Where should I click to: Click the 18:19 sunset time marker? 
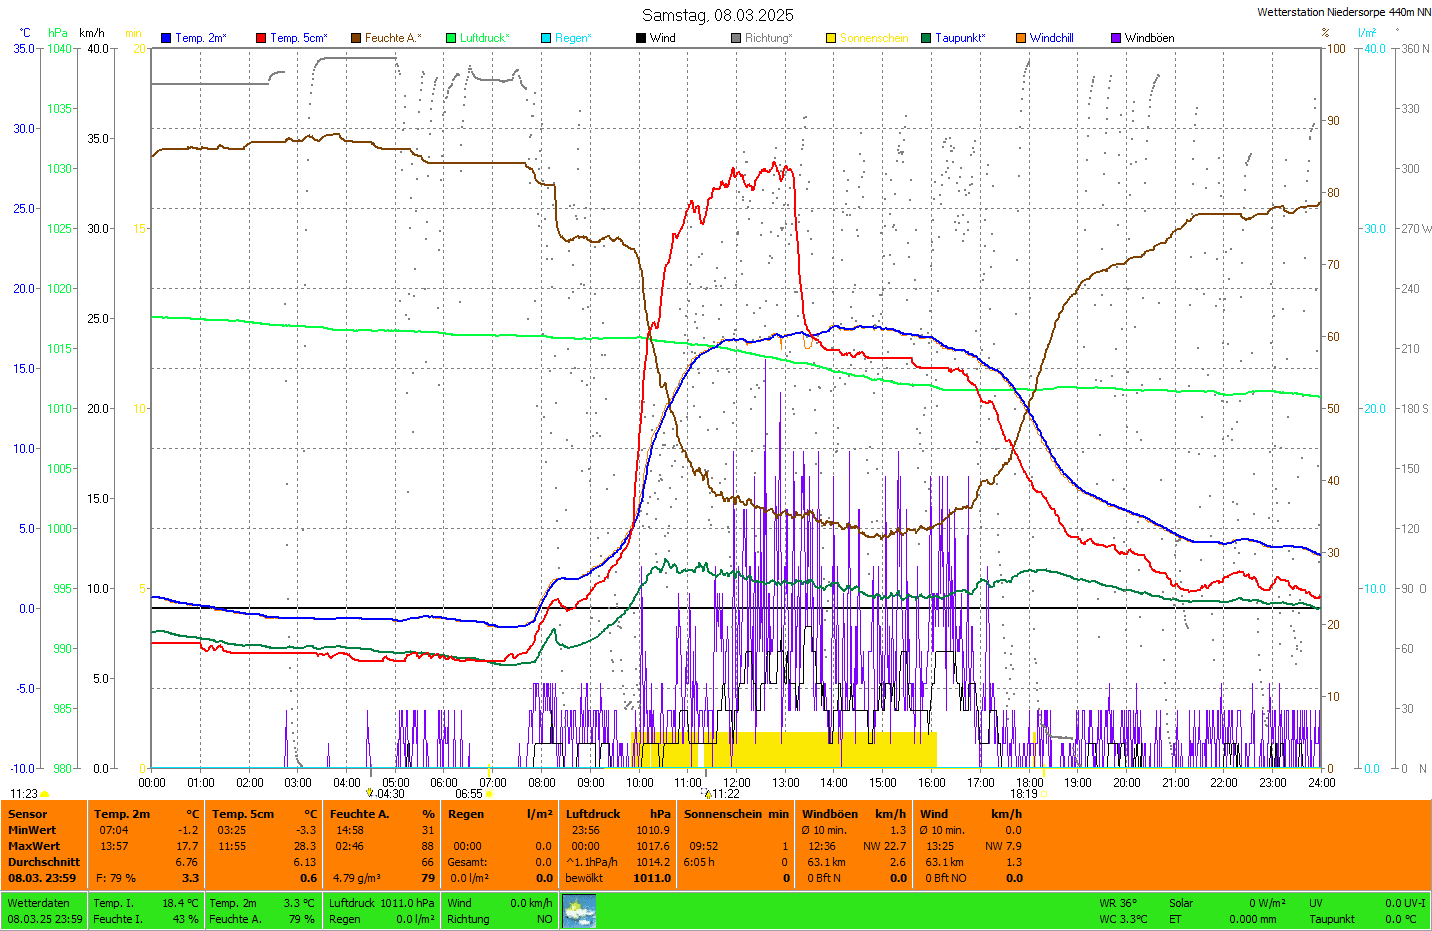point(1023,794)
